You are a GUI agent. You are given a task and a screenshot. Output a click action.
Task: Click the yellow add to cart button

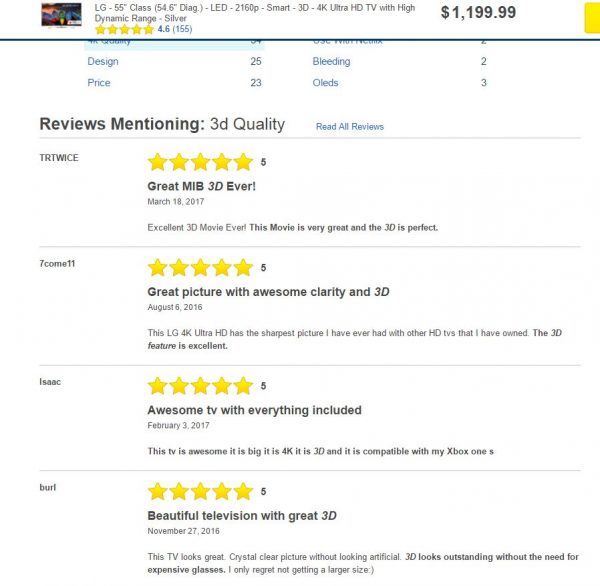pos(592,18)
